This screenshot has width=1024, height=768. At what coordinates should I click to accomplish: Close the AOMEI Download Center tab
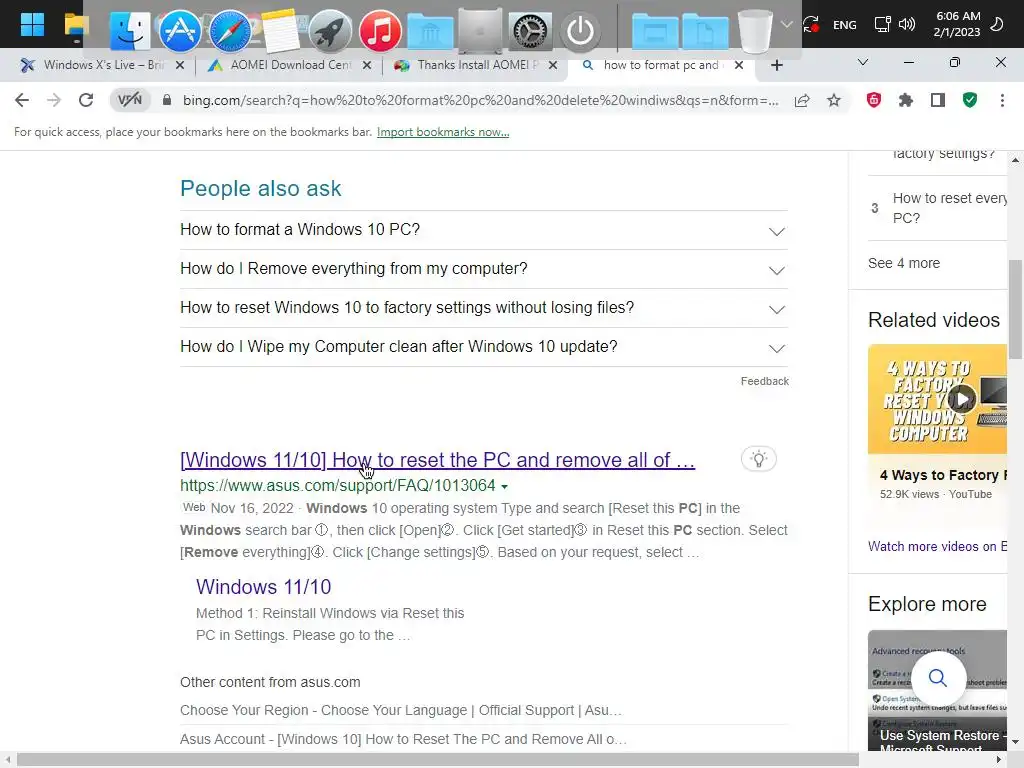click(x=367, y=65)
